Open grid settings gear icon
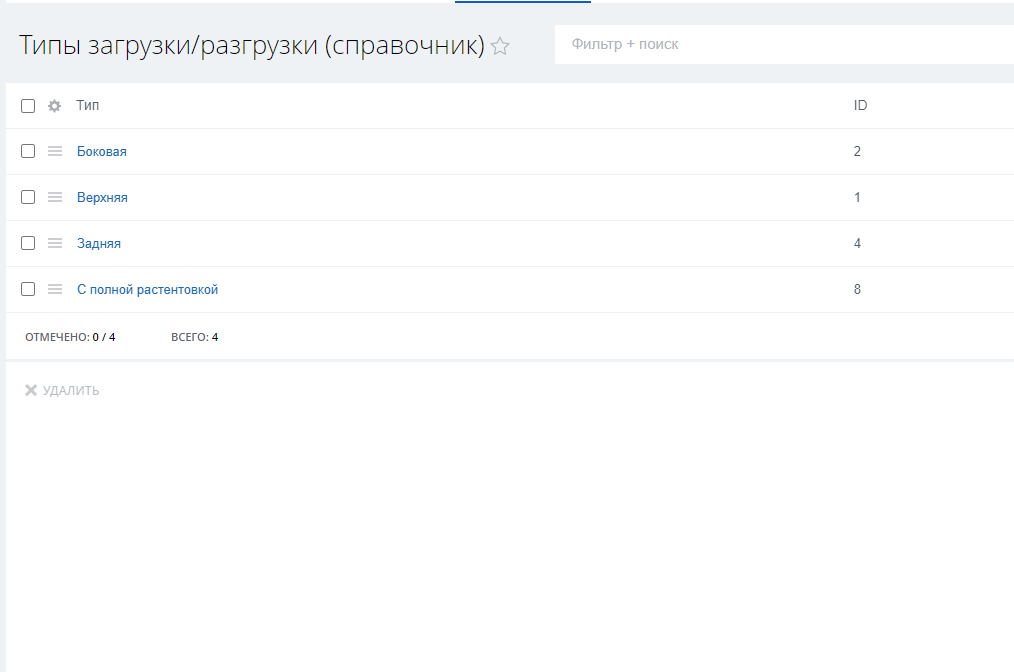This screenshot has height=672, width=1014. 54,105
